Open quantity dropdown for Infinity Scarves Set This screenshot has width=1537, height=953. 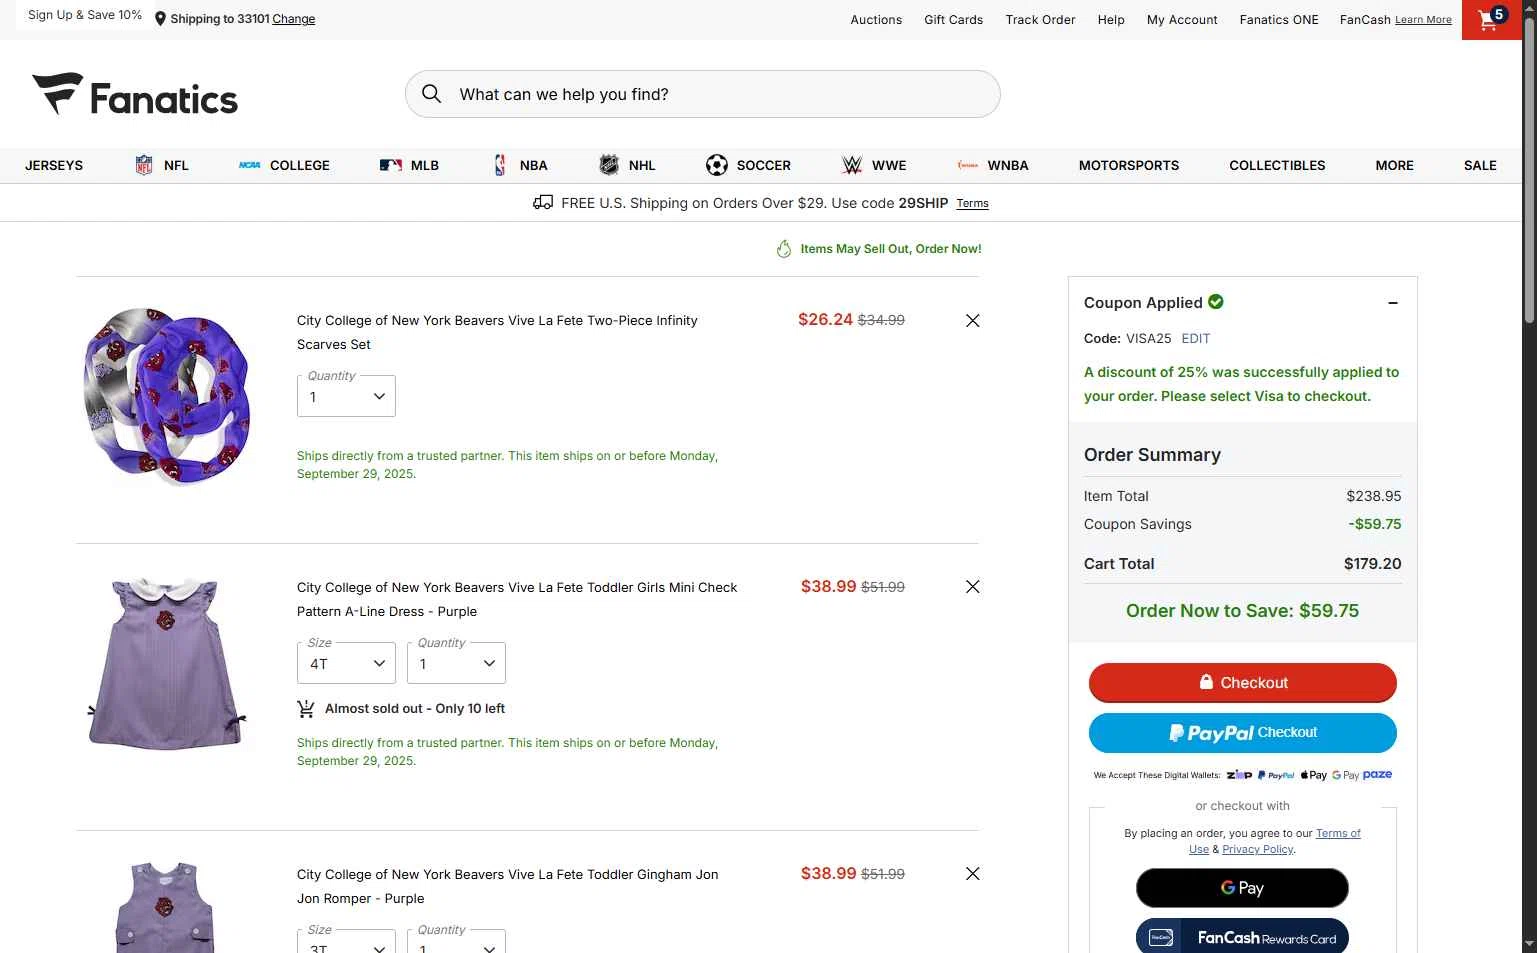(346, 396)
